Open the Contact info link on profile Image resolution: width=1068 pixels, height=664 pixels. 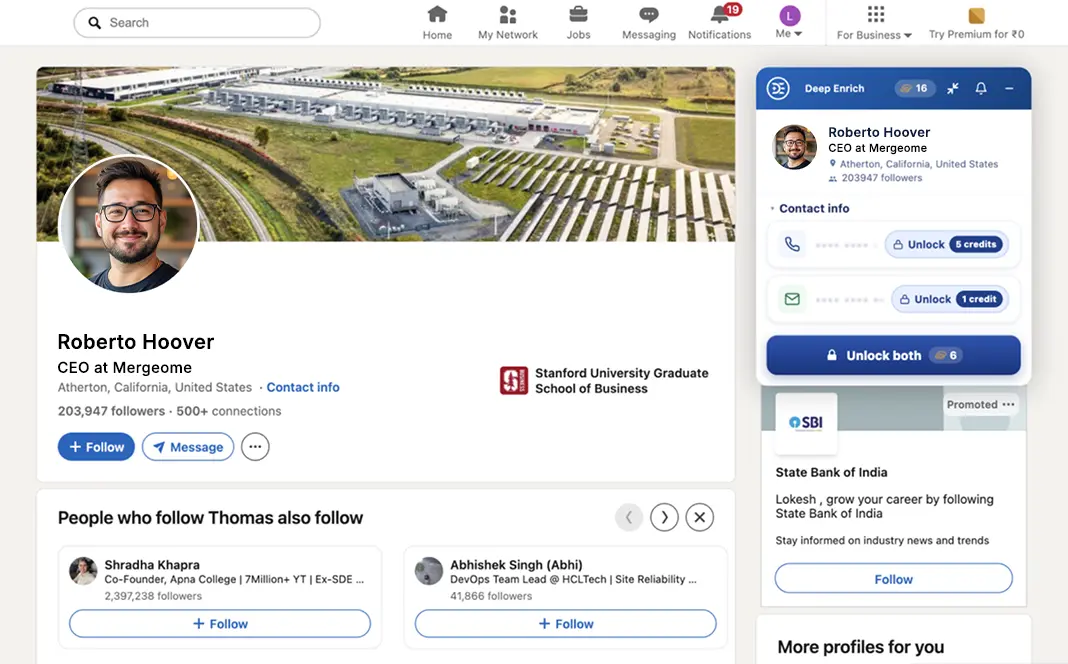[x=302, y=387]
